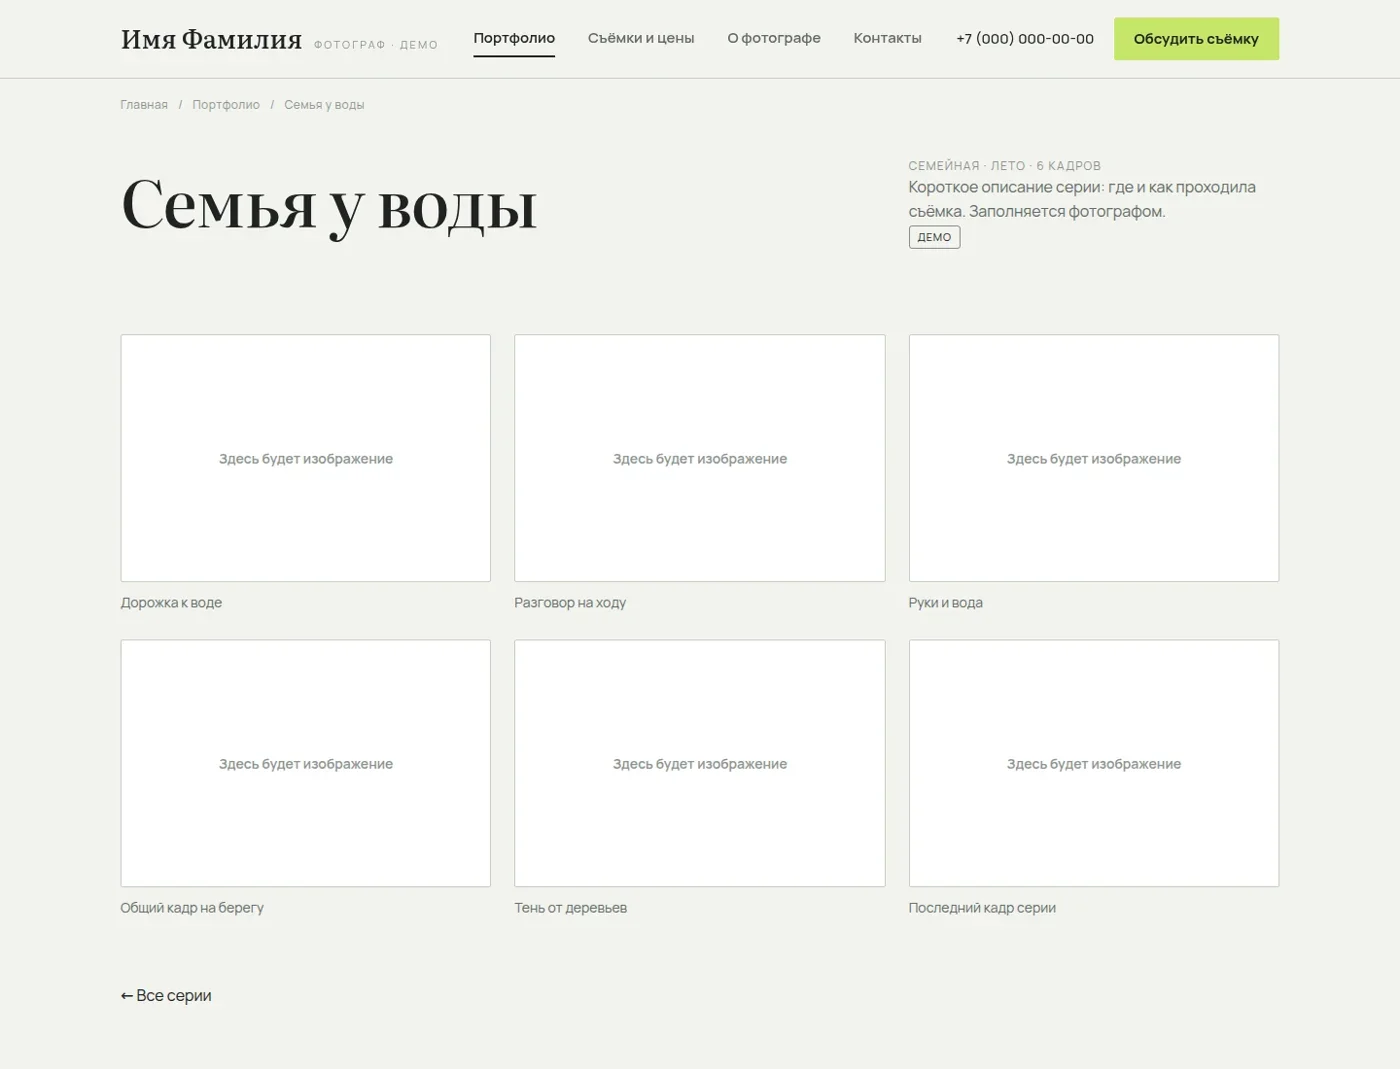
Task: Click the СЕМЕЙНАЯ · ЛЕТО · 6 КАДРОВ label
Action: point(1005,166)
